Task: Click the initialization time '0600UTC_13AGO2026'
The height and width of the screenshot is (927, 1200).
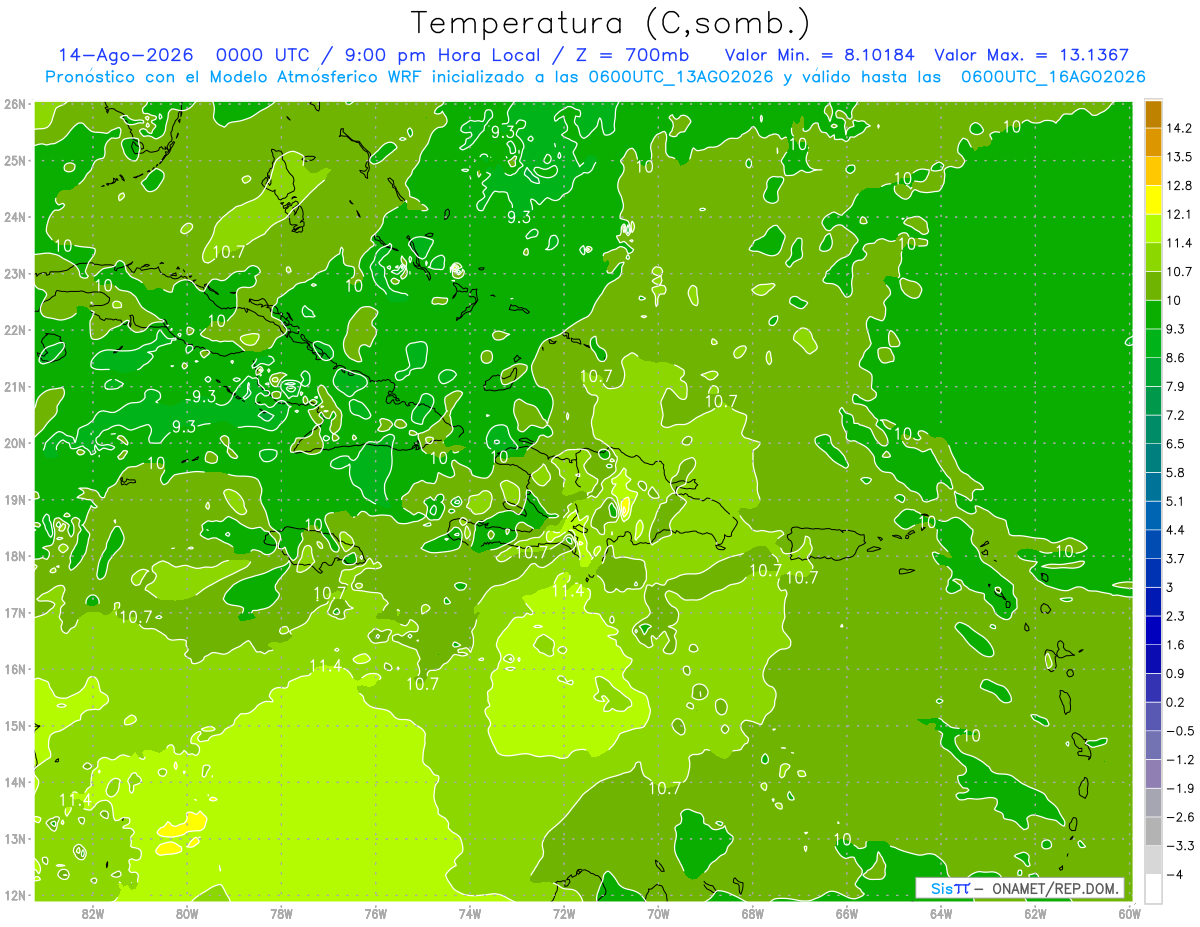Action: tap(681, 77)
